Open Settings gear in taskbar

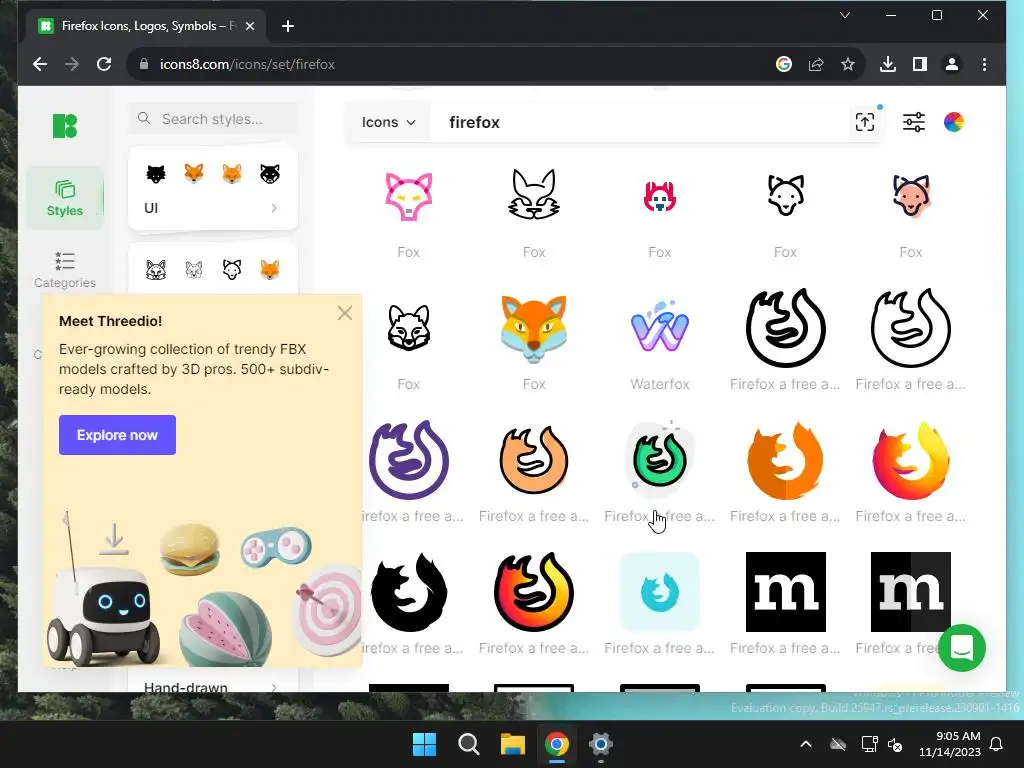click(601, 744)
